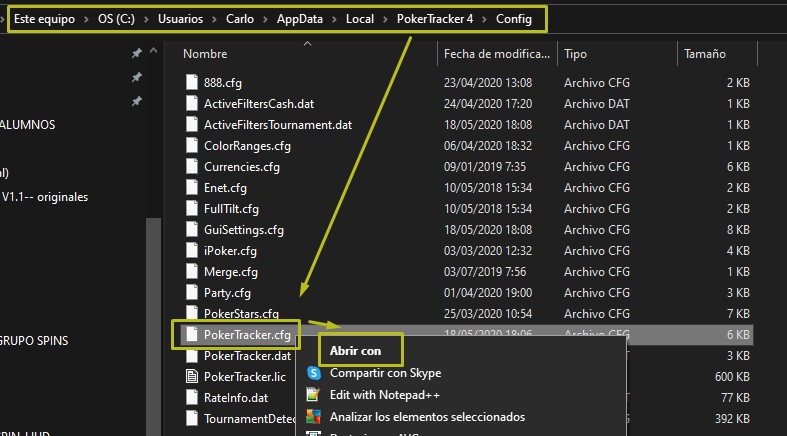The image size is (787, 436).
Task: Choose Compartir con Skype menu entry
Action: (385, 373)
